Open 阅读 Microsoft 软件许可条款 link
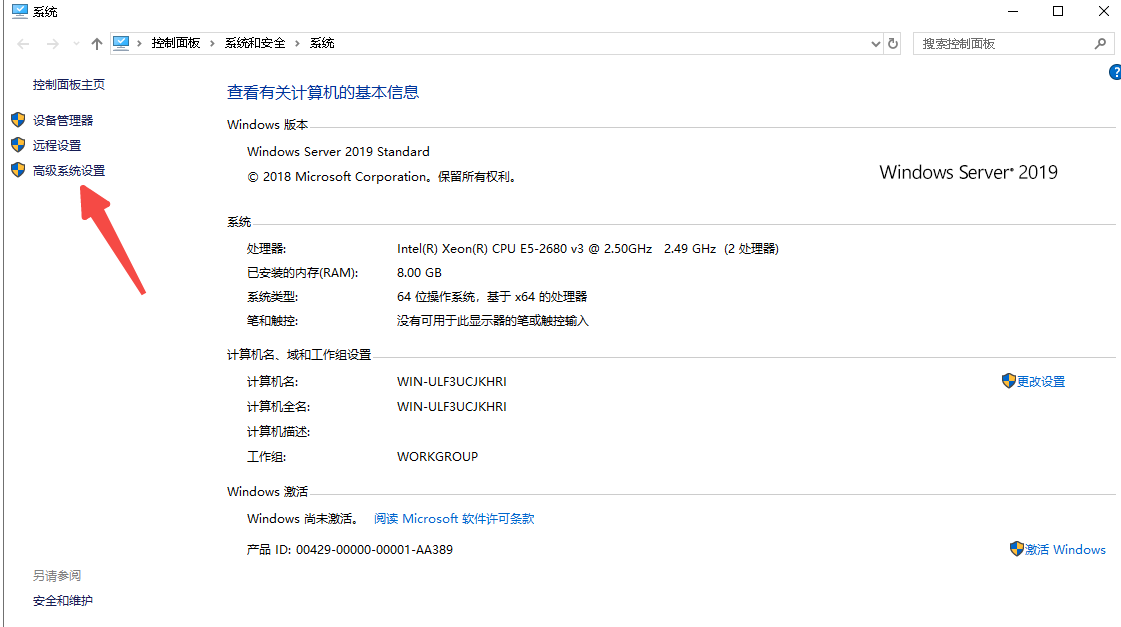 tap(454, 518)
